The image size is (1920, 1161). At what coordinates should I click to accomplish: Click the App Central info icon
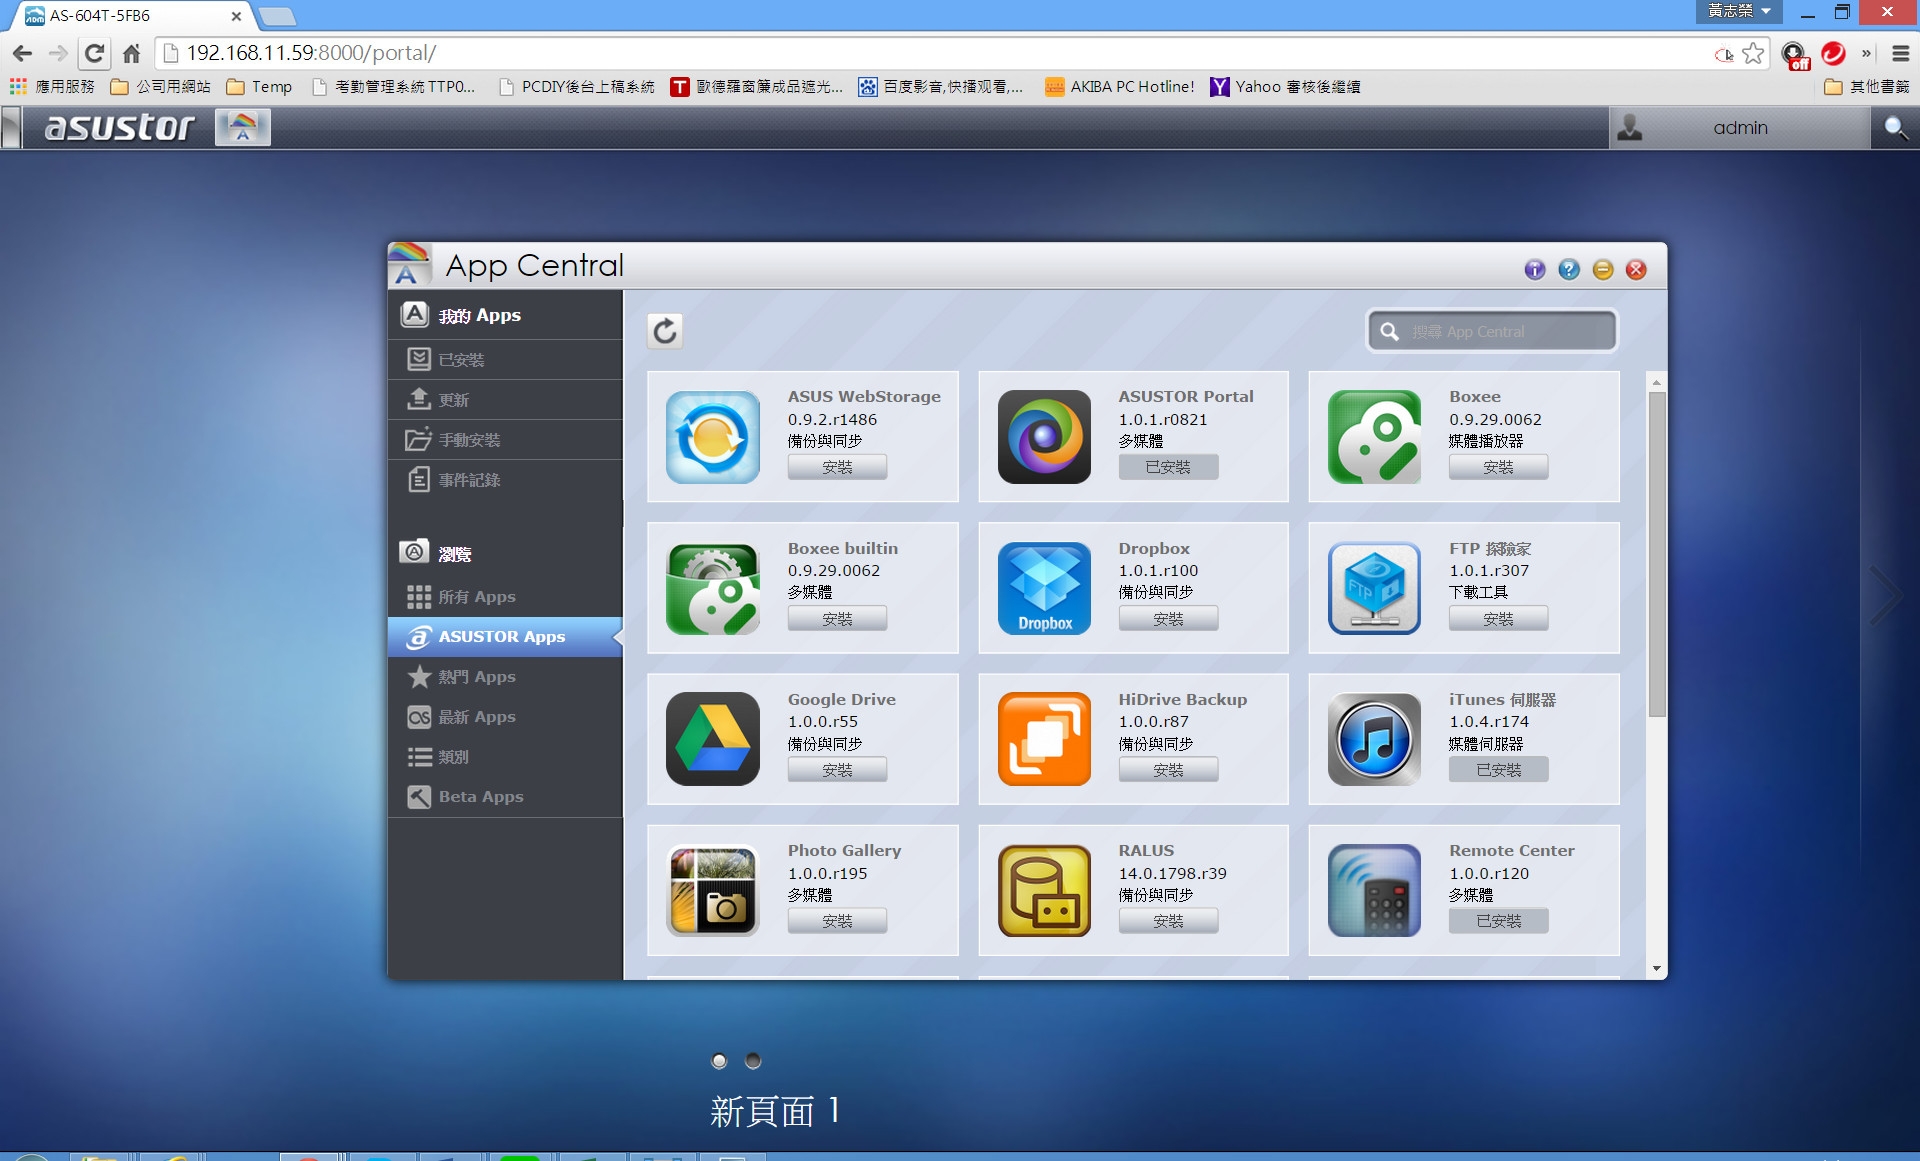point(1535,269)
